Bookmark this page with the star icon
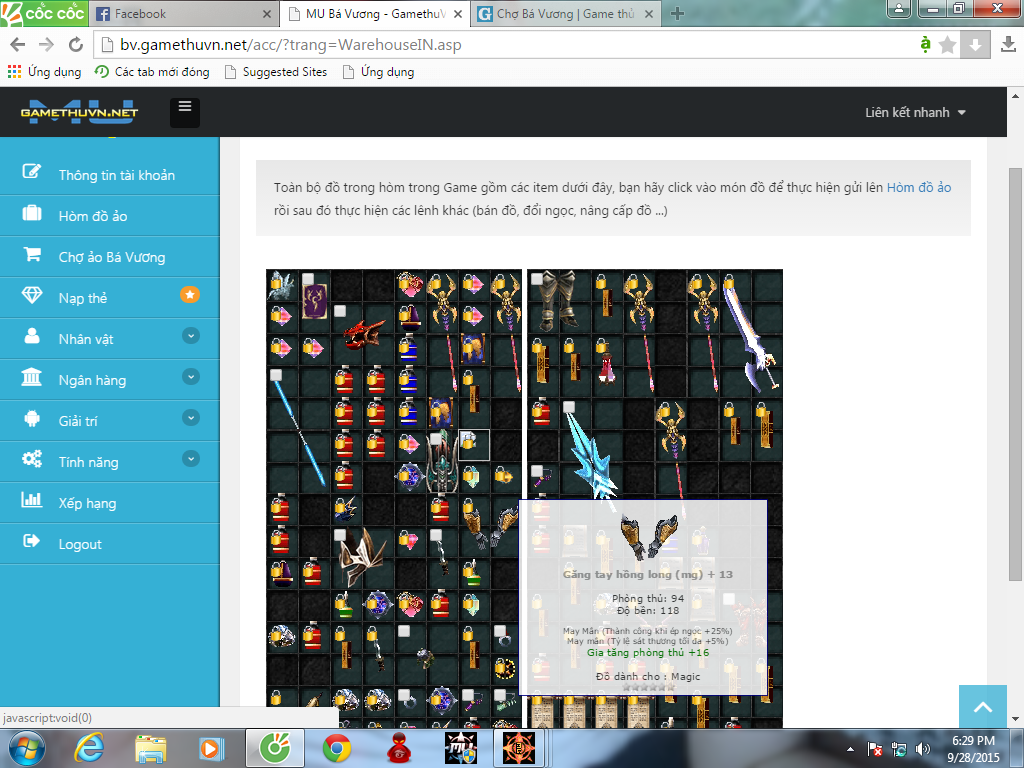This screenshot has width=1024, height=768. 947,44
